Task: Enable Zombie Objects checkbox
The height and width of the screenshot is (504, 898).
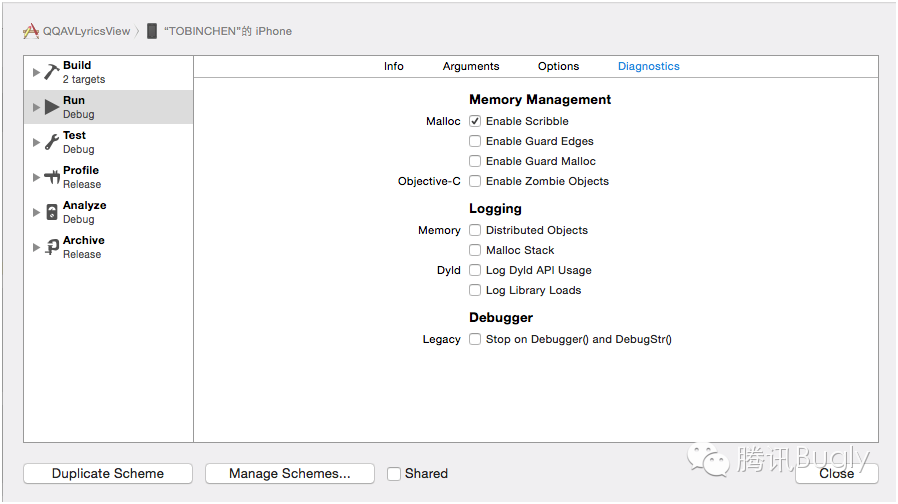Action: tap(475, 181)
